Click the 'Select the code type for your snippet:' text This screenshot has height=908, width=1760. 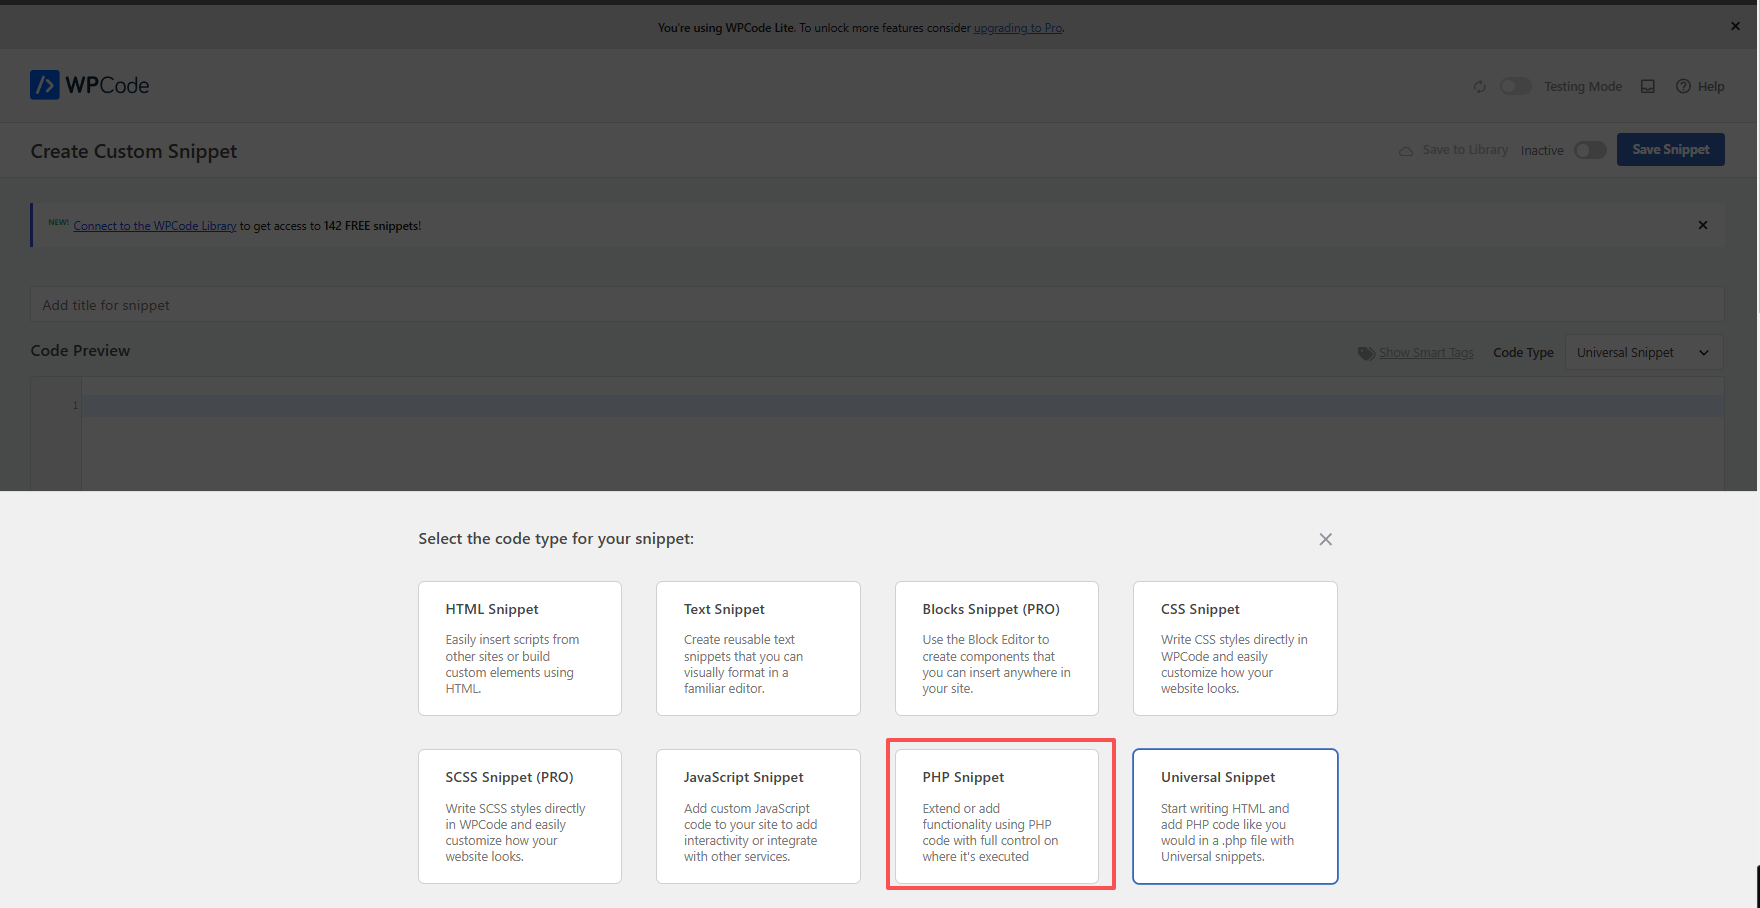[x=556, y=539]
